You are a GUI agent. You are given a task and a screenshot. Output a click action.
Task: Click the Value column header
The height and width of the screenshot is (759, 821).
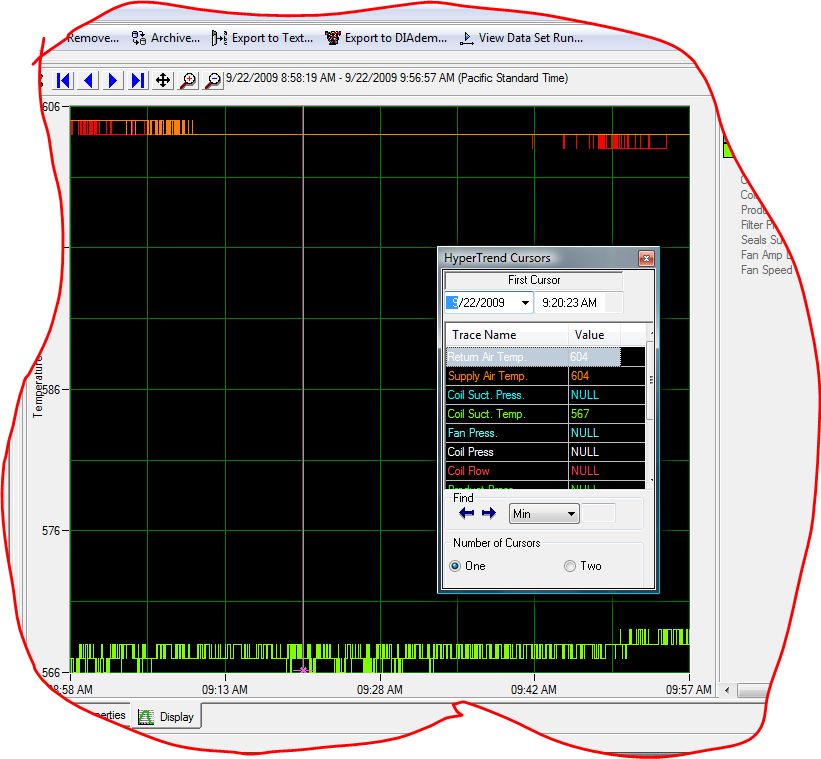(x=594, y=334)
